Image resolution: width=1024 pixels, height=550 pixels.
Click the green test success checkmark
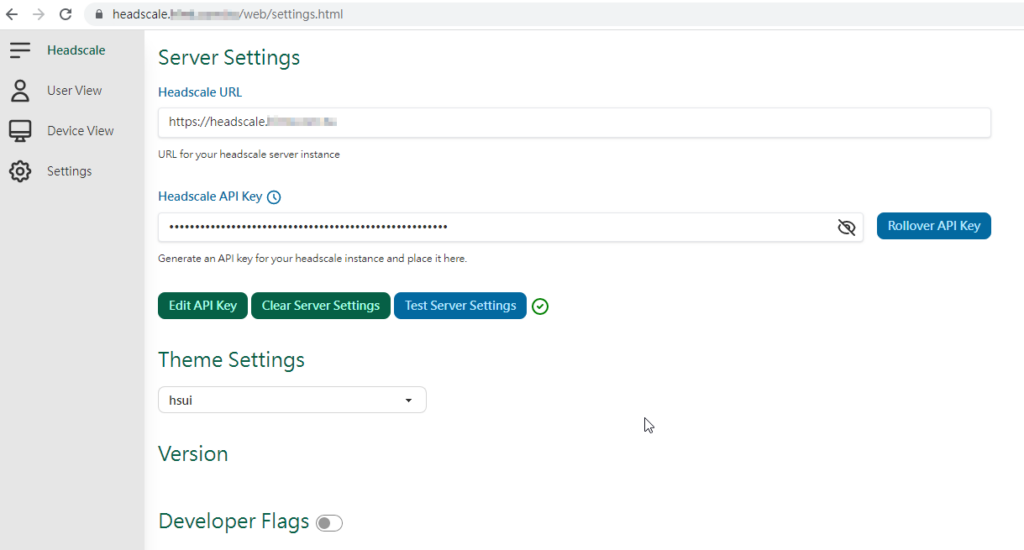click(x=540, y=306)
